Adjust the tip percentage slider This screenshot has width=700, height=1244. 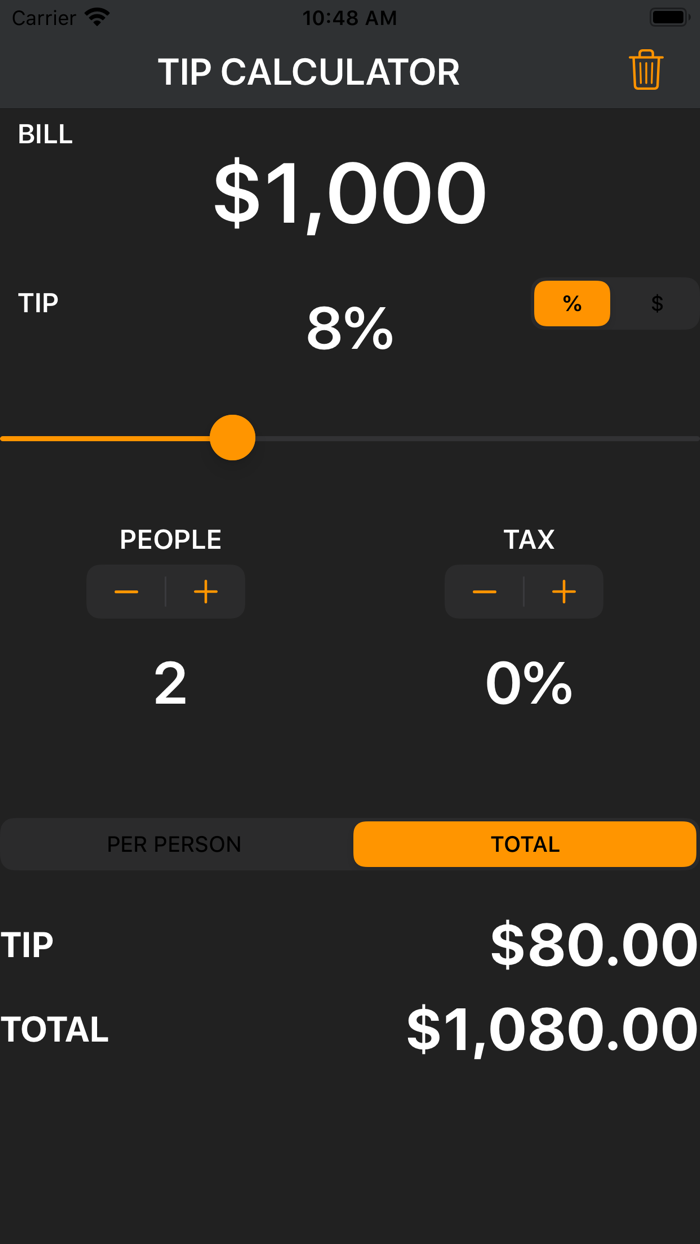click(232, 437)
